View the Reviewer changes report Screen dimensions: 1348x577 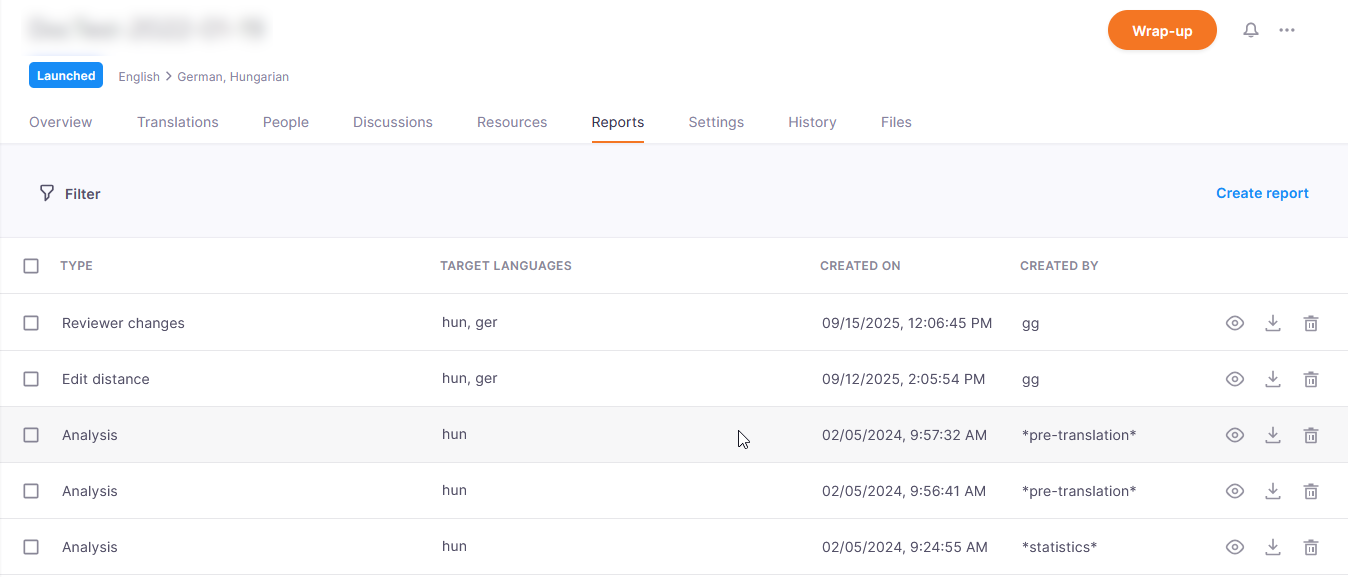click(x=1235, y=323)
